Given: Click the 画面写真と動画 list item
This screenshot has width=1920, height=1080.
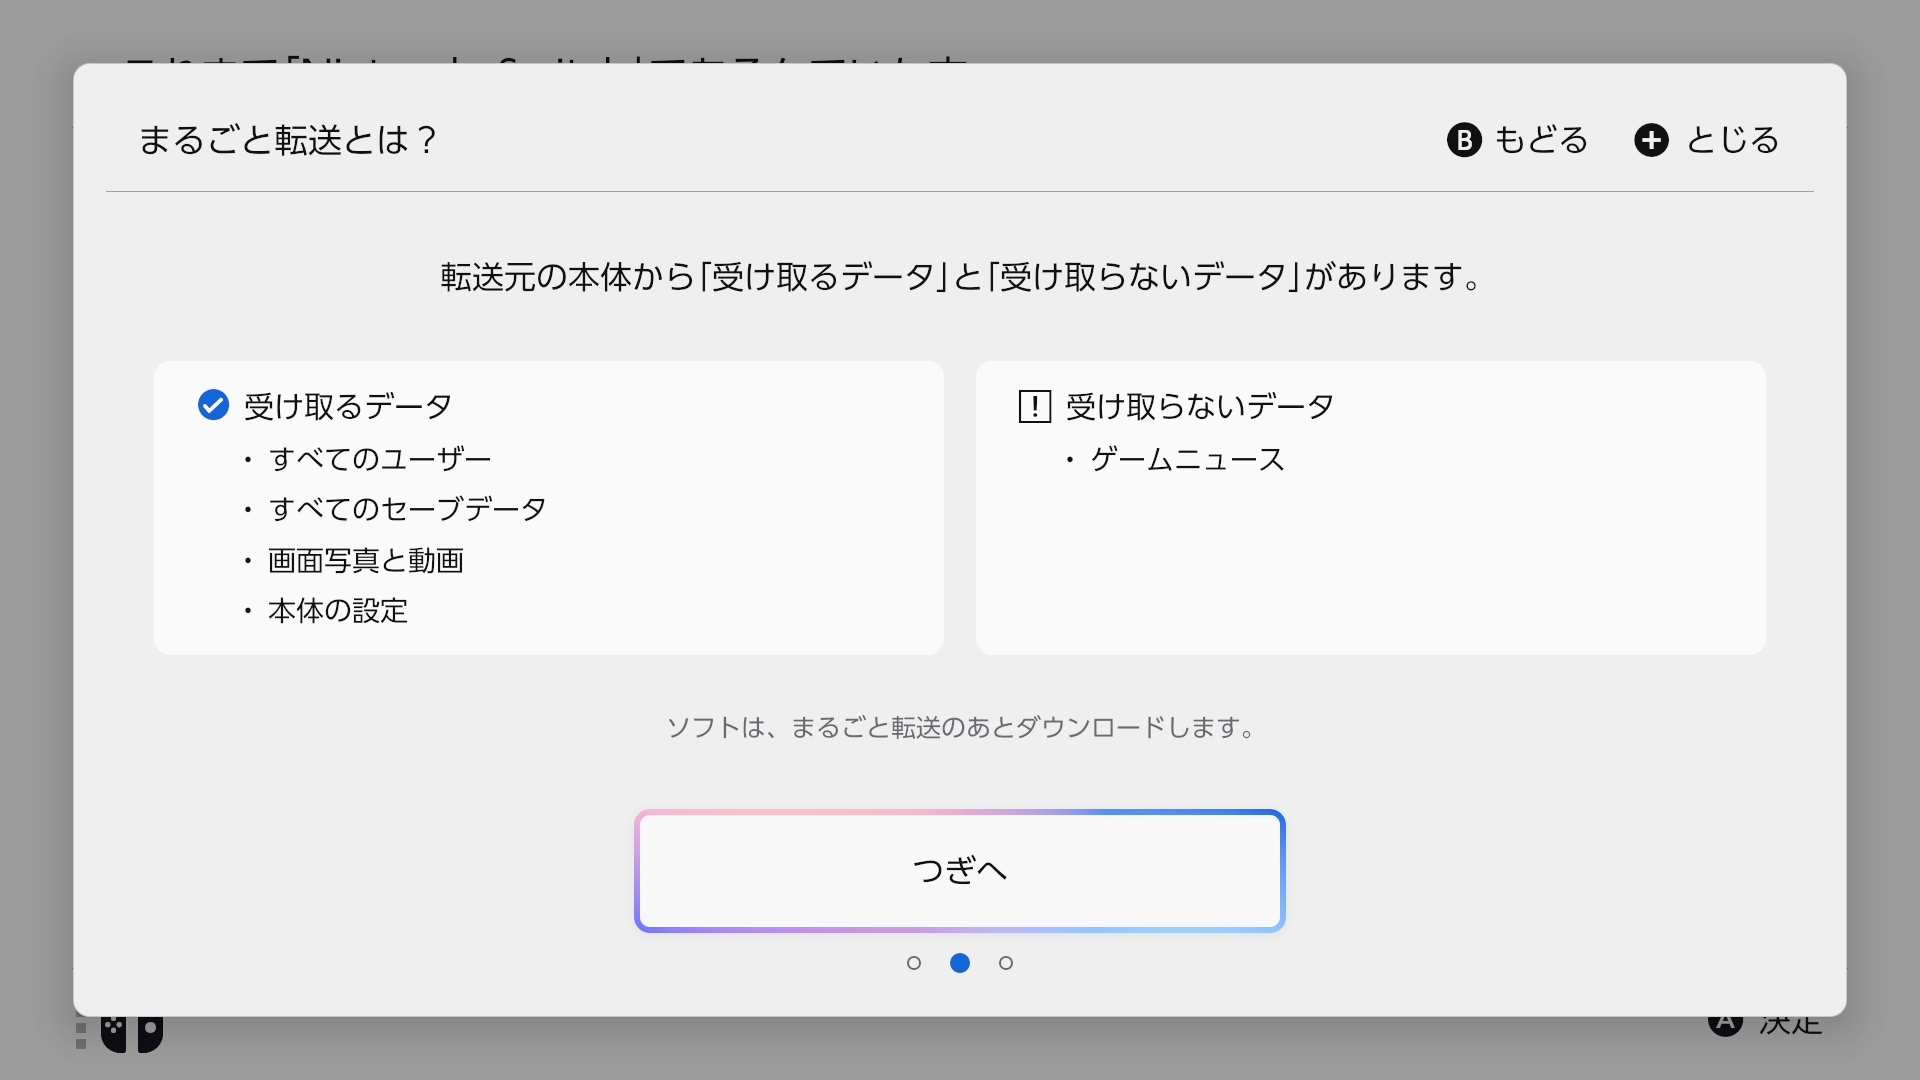Looking at the screenshot, I should [x=365, y=560].
